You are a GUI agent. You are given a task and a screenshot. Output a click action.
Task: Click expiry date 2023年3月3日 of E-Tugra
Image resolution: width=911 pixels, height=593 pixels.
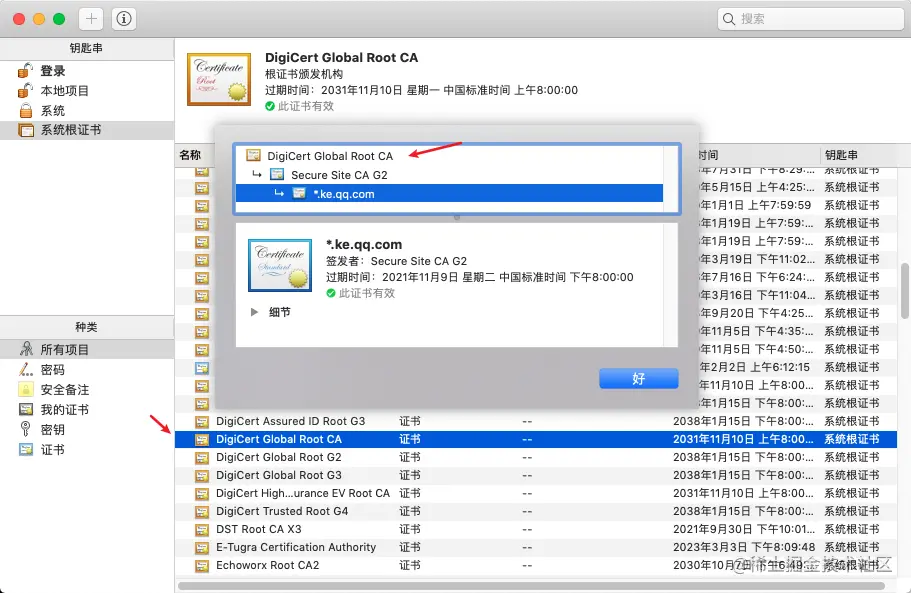[744, 547]
